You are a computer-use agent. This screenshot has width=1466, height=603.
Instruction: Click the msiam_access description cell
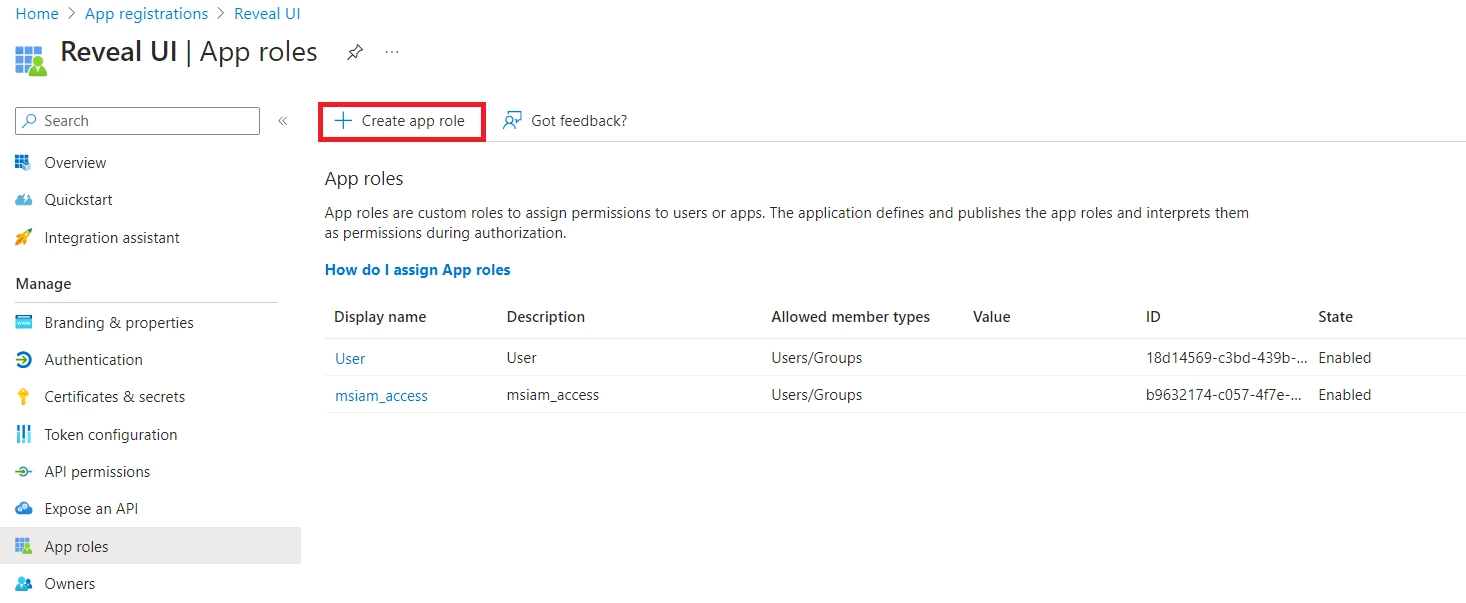pos(553,395)
